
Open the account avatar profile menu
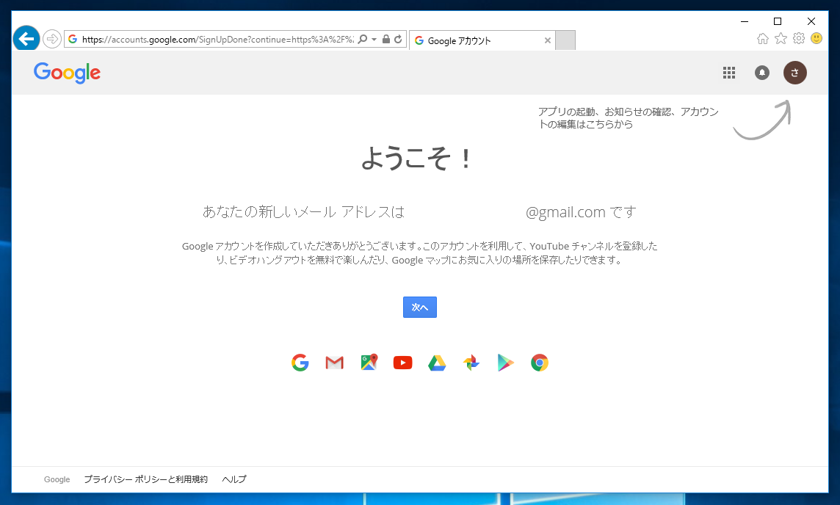pos(795,72)
